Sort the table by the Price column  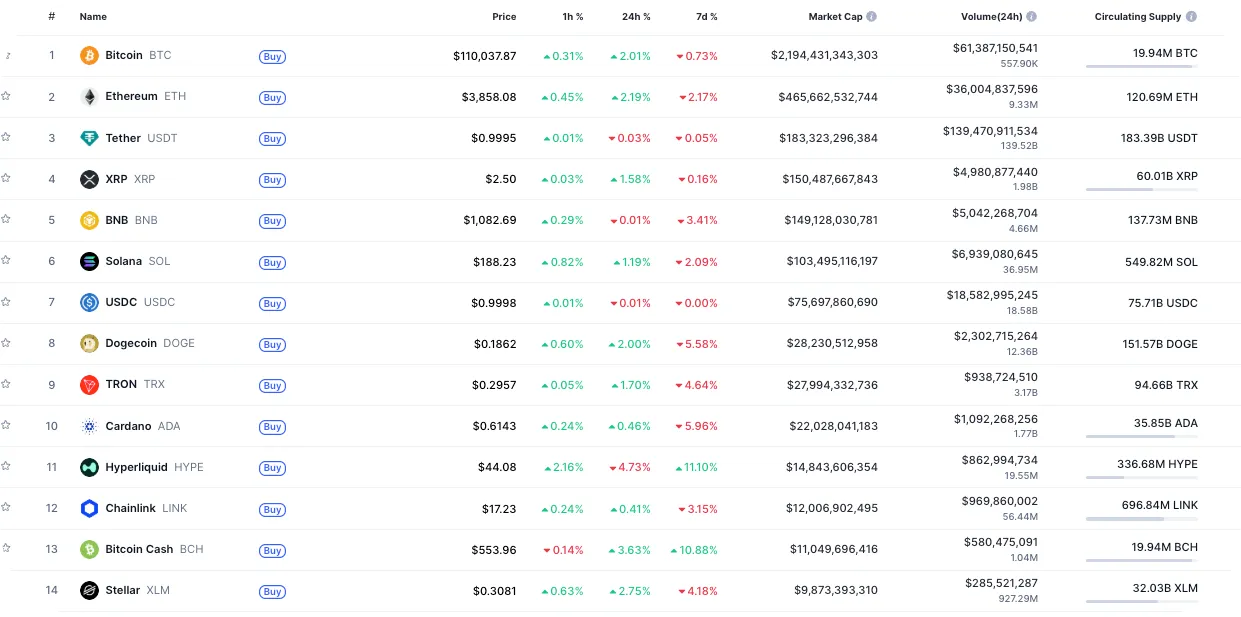504,16
